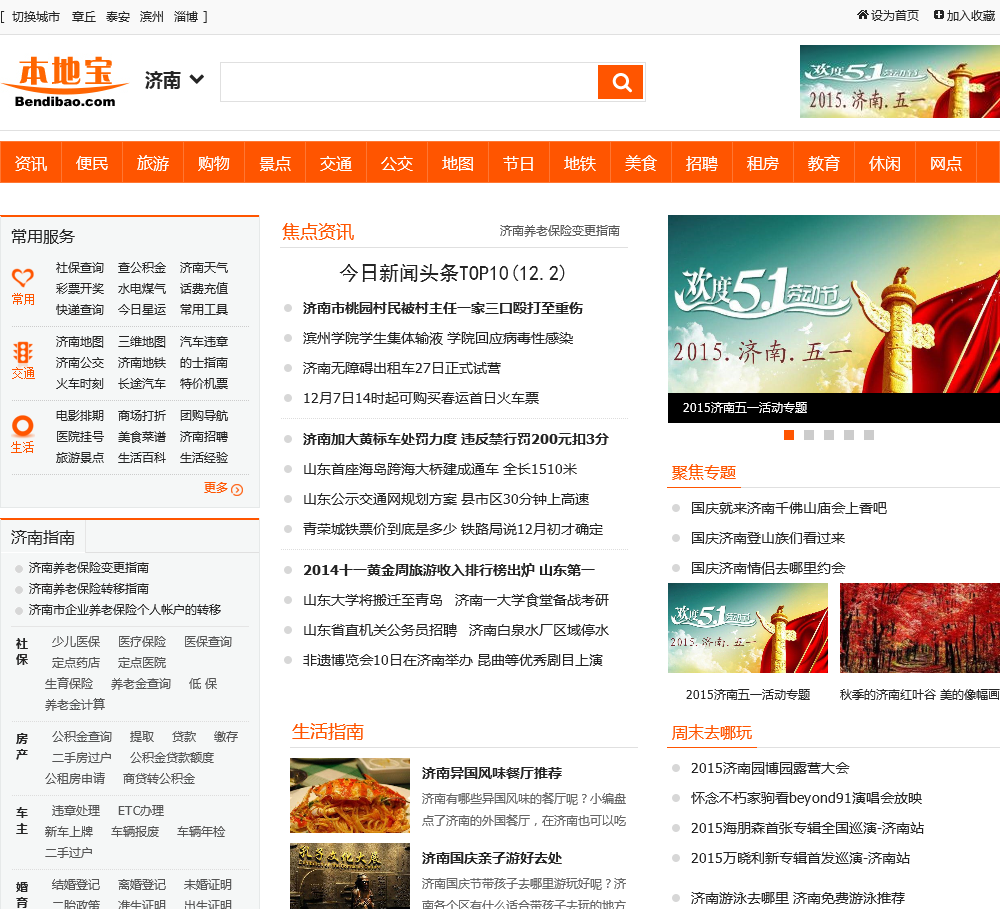Click the 更多 arrow link
The width and height of the screenshot is (1000, 909).
tap(223, 488)
